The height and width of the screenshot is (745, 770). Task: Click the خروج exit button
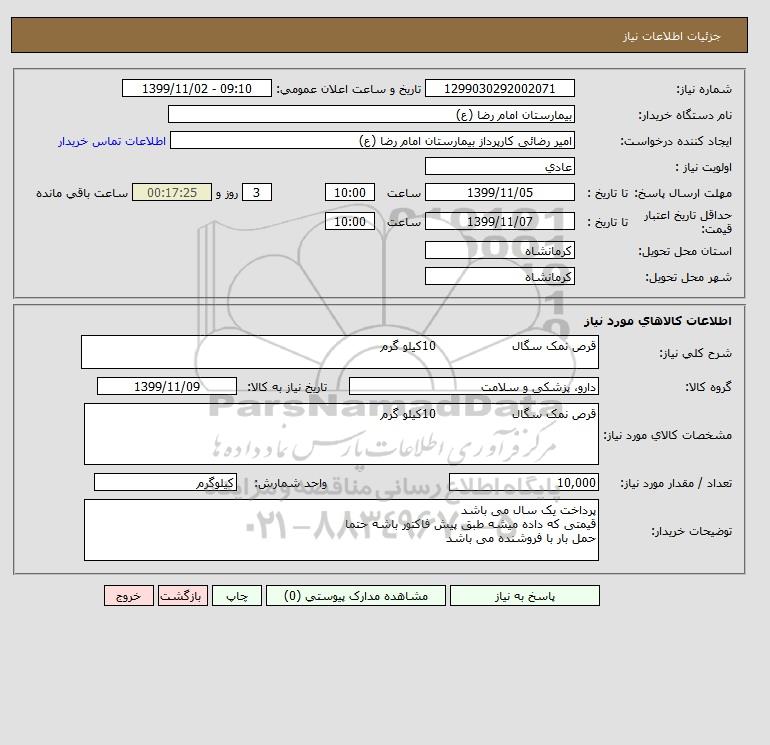(x=129, y=596)
